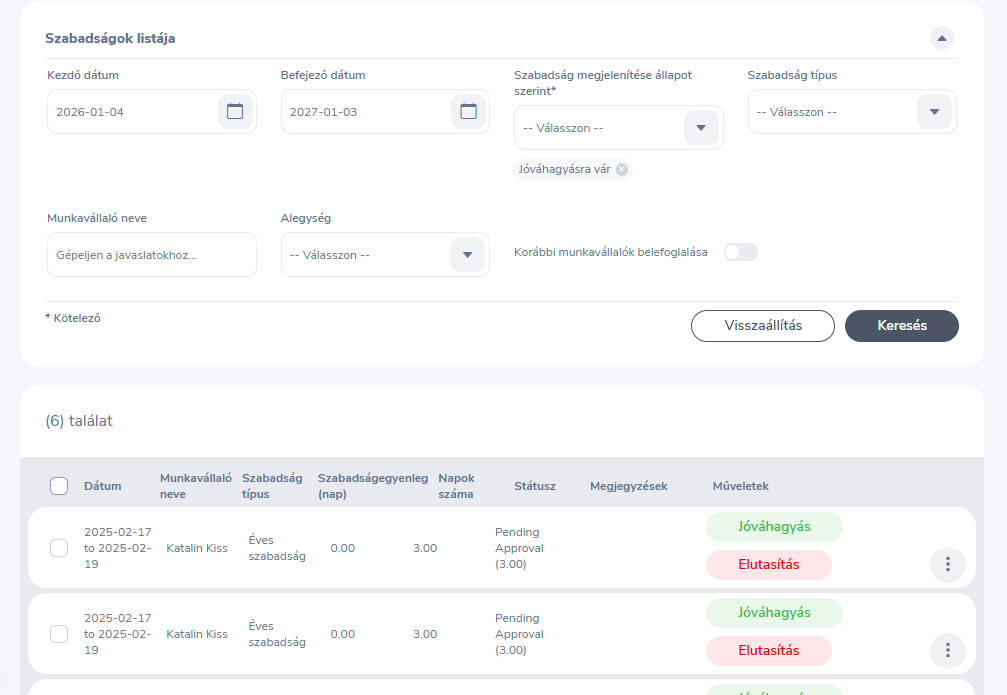The width and height of the screenshot is (1007, 695).
Task: Reject first request with Elutasítás
Action: coord(769,565)
